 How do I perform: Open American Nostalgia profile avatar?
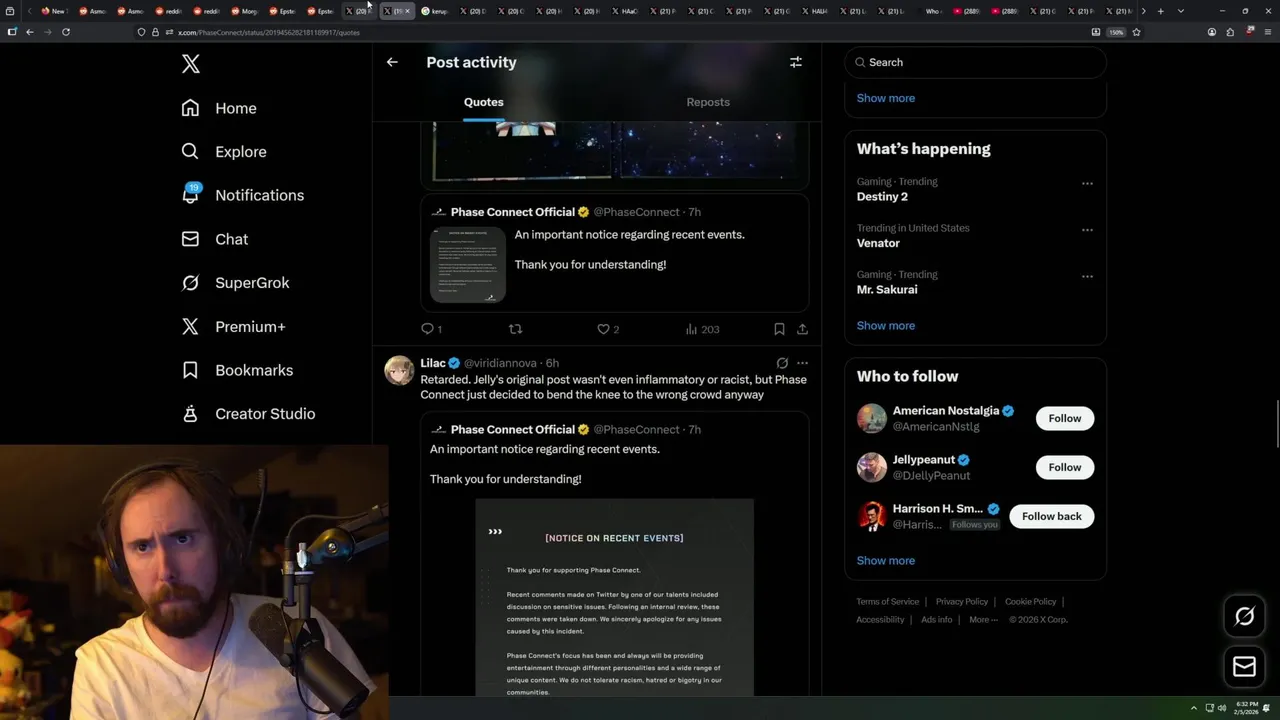point(872,418)
